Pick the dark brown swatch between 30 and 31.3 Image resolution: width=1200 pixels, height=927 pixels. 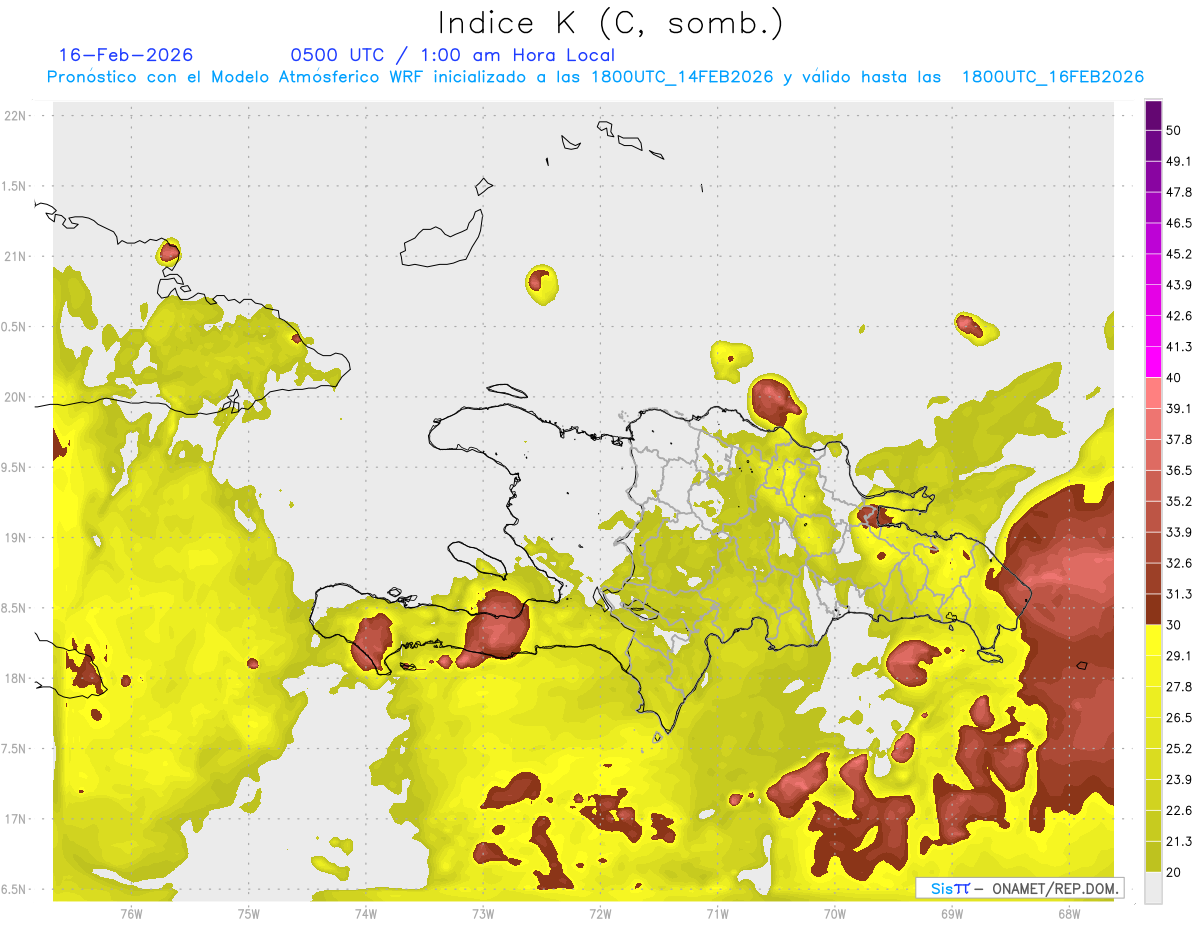pos(1153,610)
